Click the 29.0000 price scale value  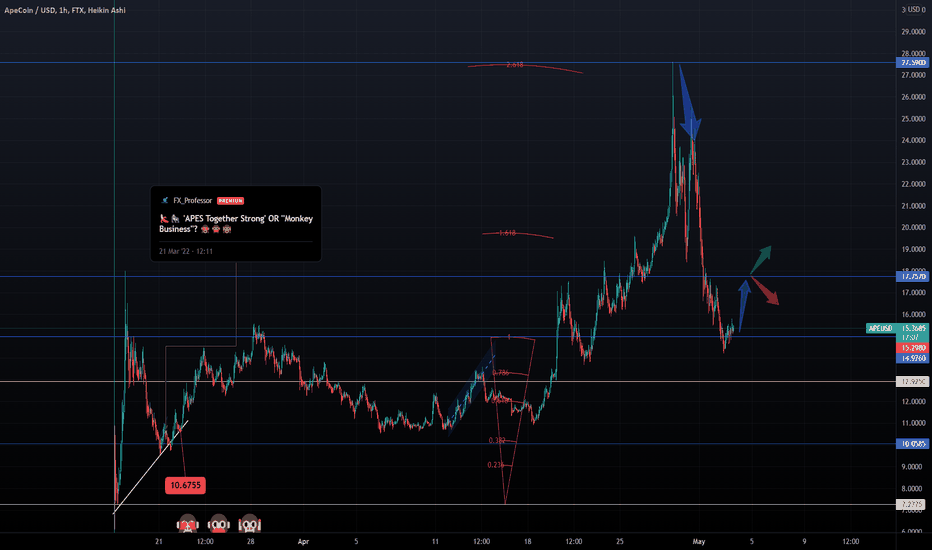pyautogui.click(x=914, y=32)
